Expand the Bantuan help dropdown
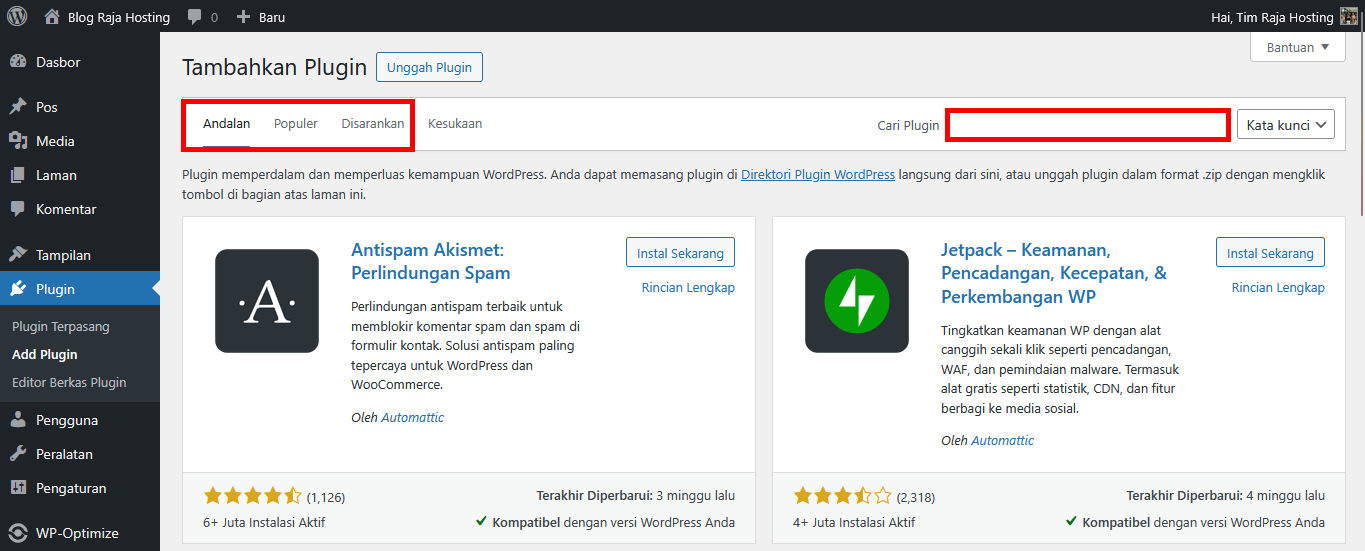The image size is (1365, 551). 1298,47
